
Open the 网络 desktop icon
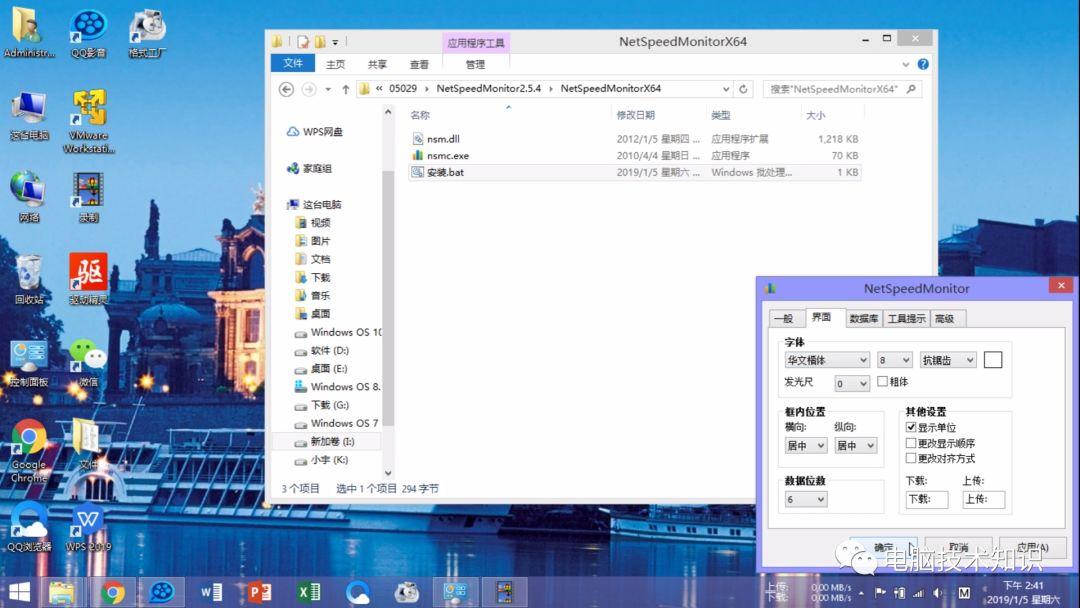coord(29,197)
